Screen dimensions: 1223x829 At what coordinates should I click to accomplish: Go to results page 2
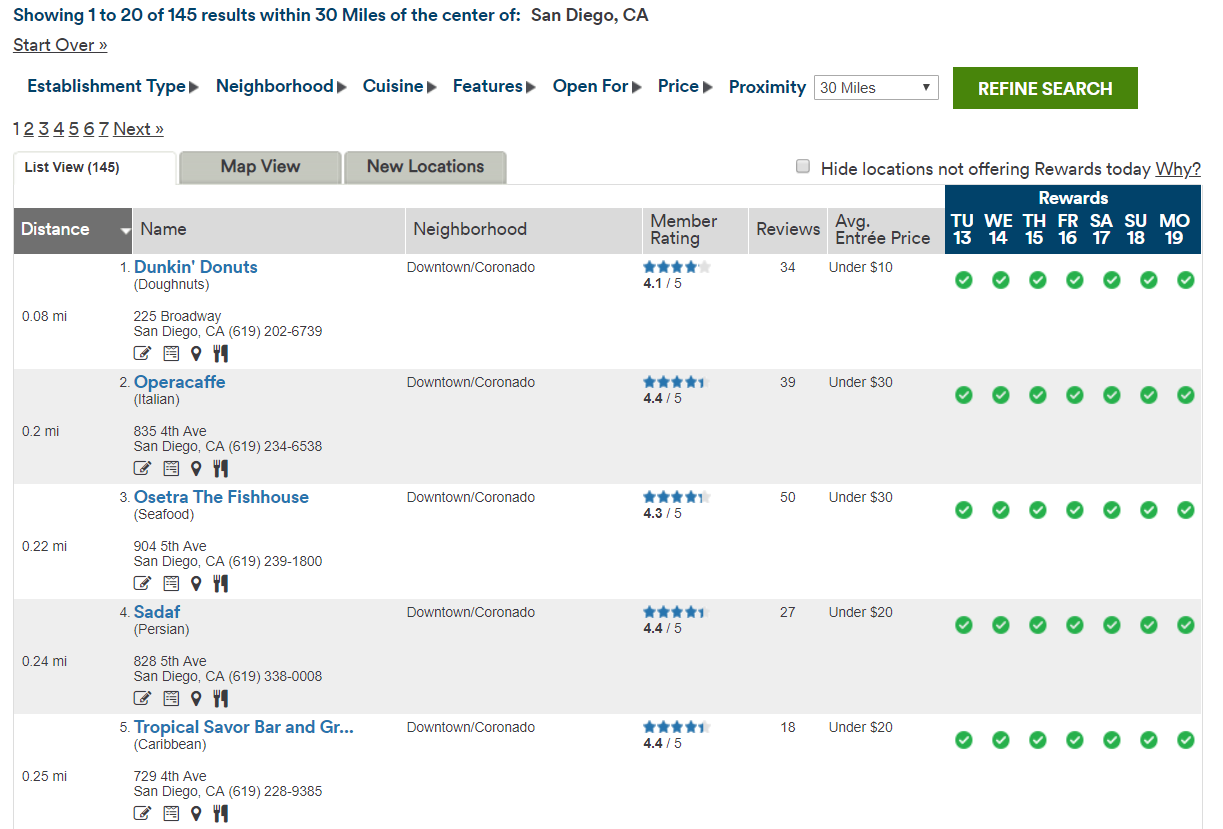[x=29, y=129]
